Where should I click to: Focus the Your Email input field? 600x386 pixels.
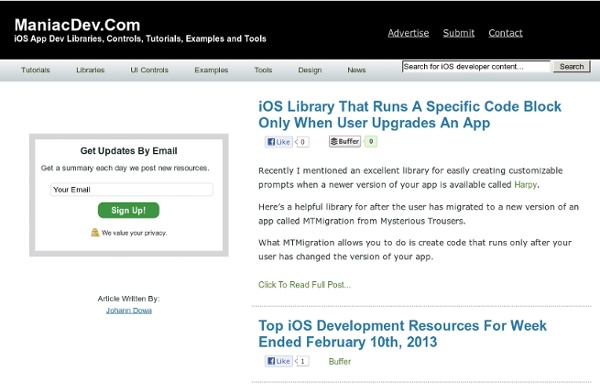[x=132, y=189]
